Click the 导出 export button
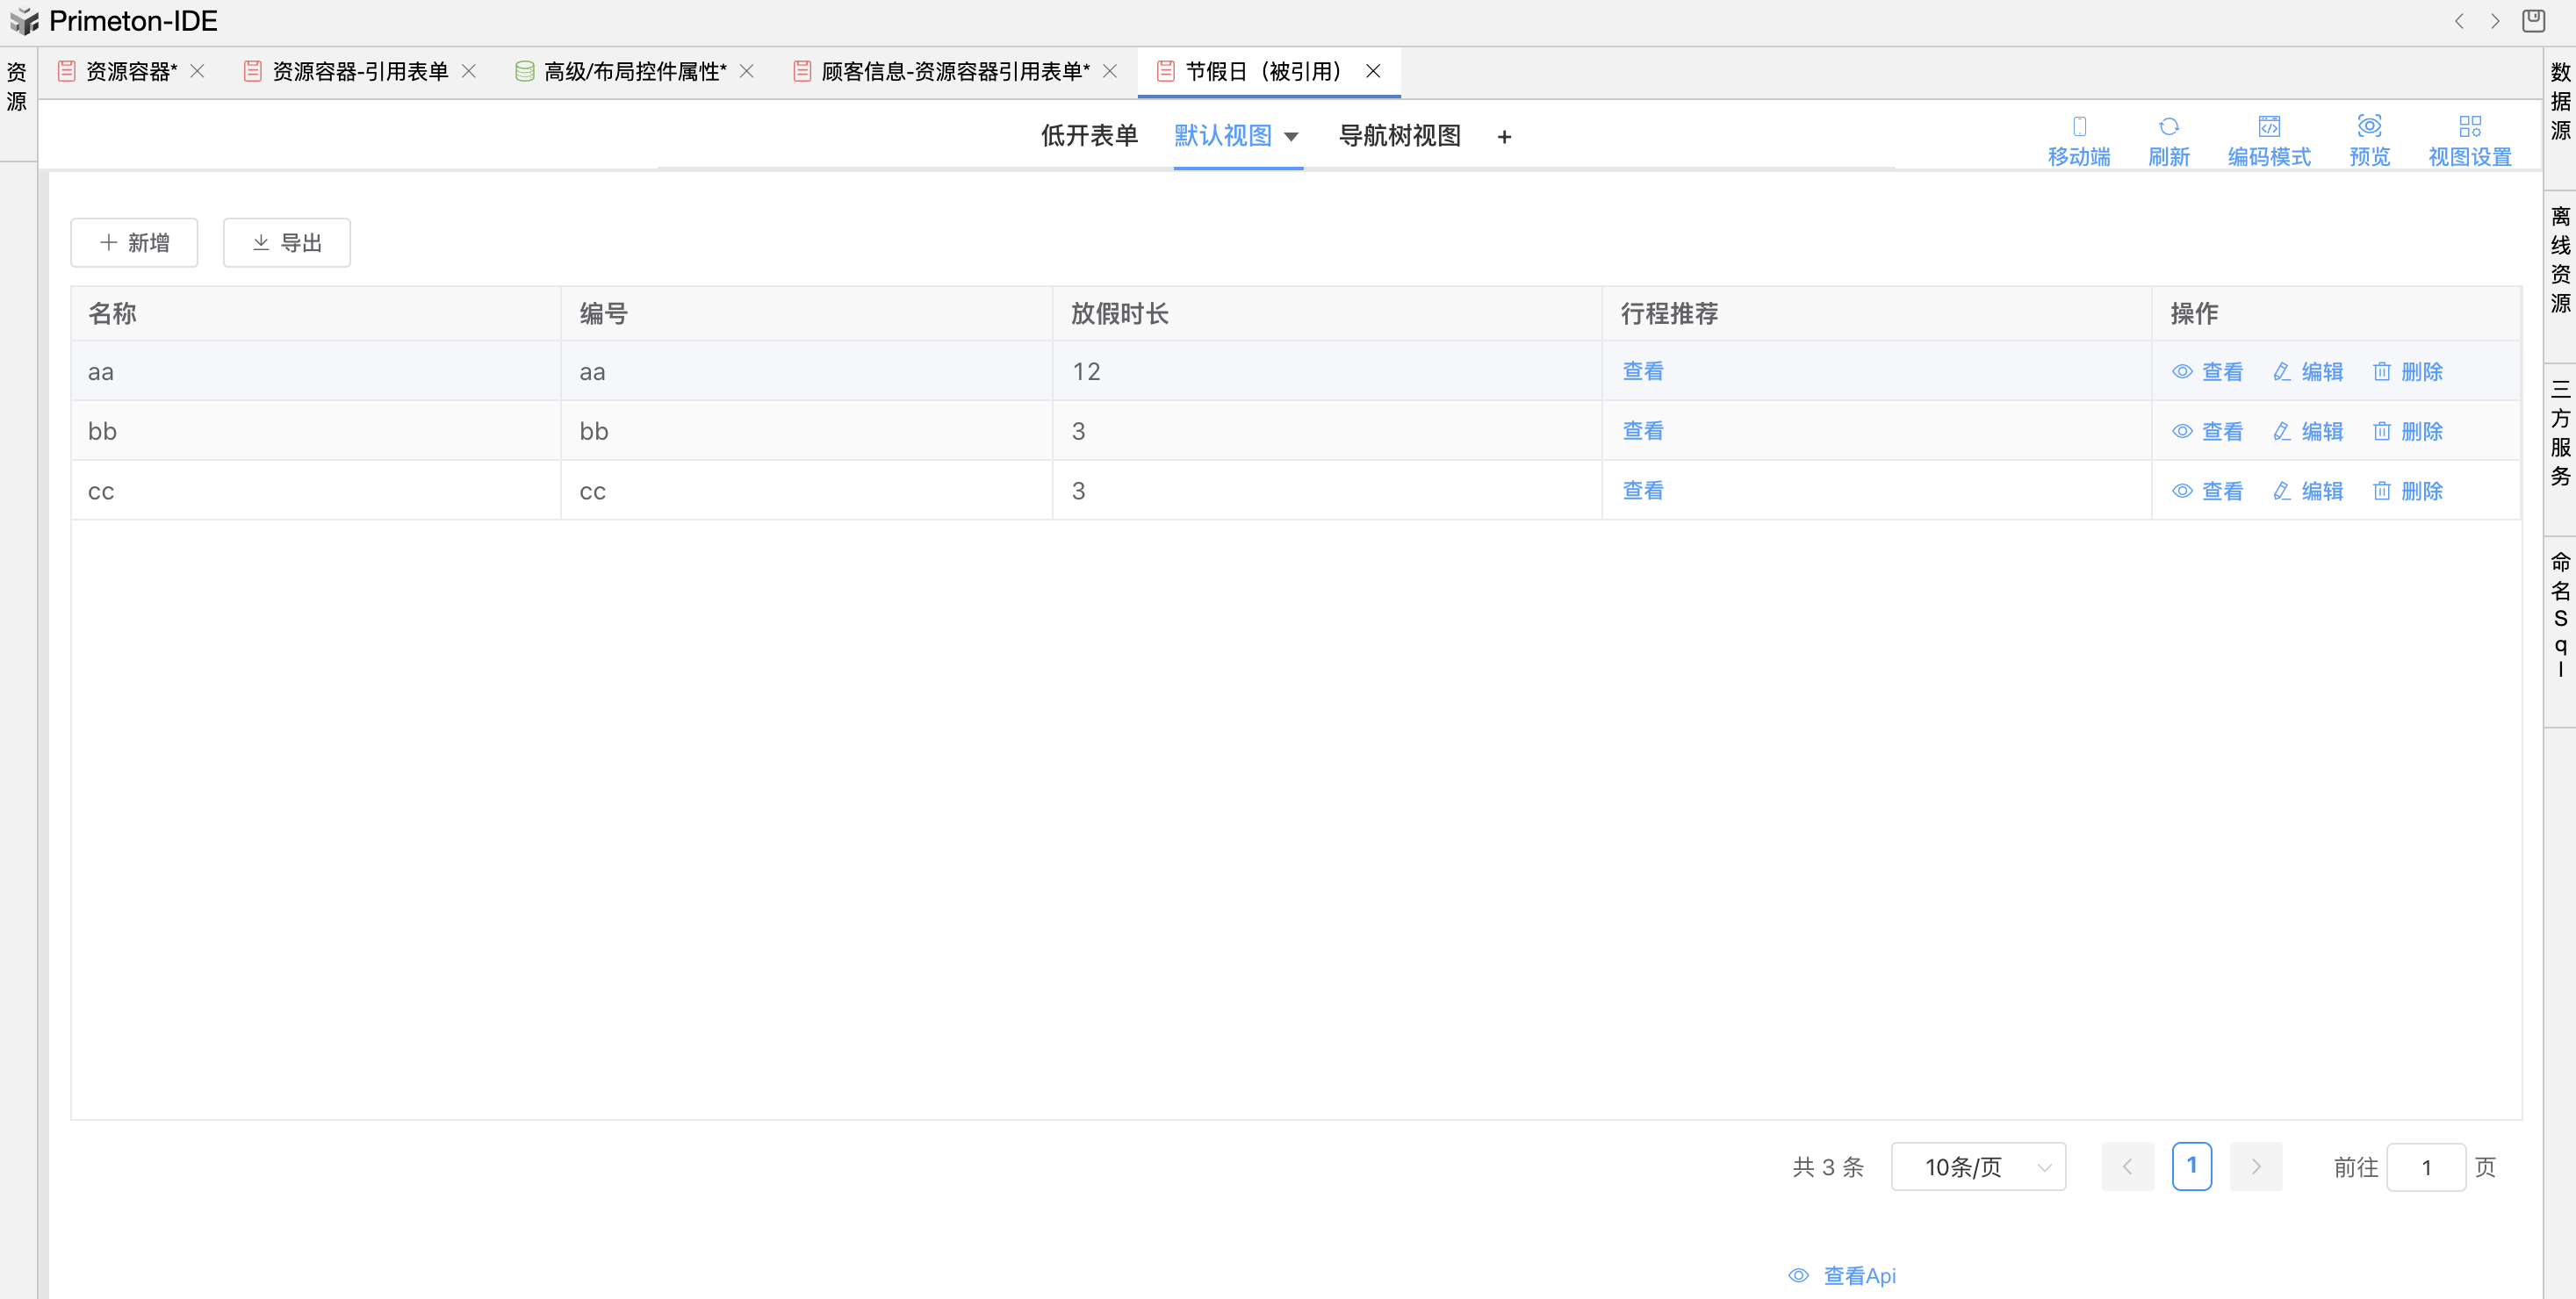The image size is (2576, 1299). click(286, 243)
